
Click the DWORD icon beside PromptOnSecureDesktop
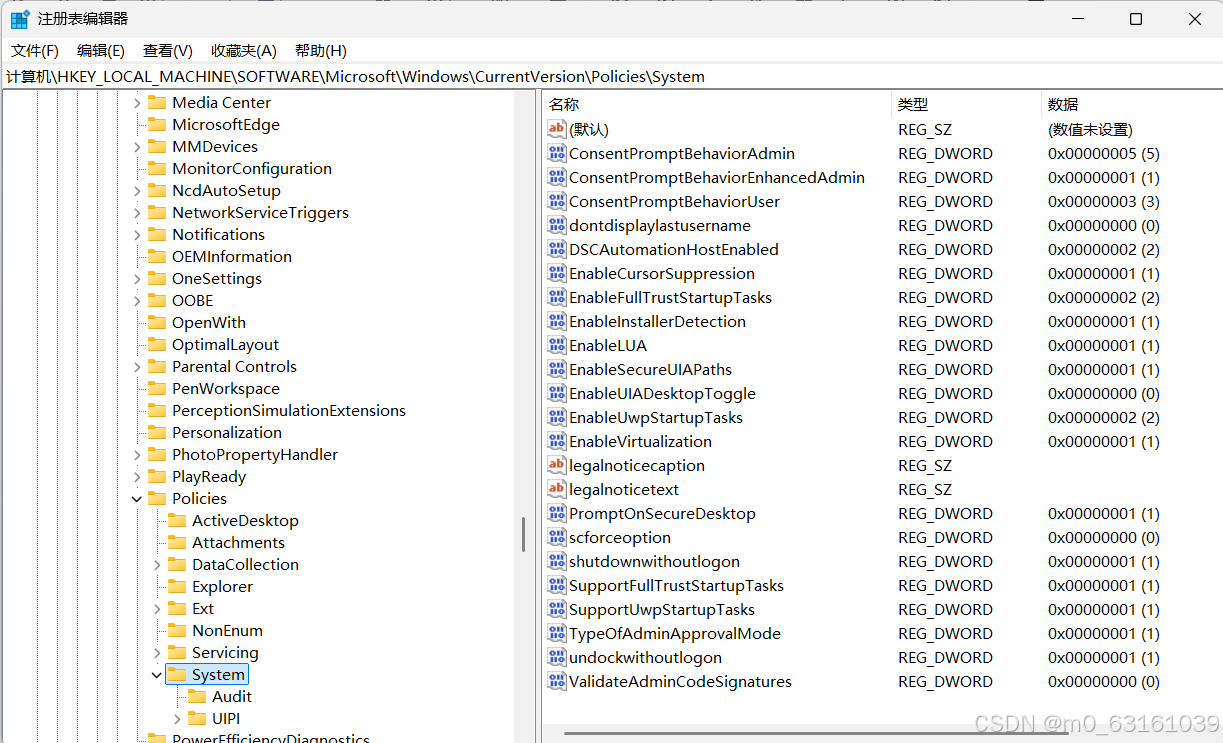coord(557,513)
